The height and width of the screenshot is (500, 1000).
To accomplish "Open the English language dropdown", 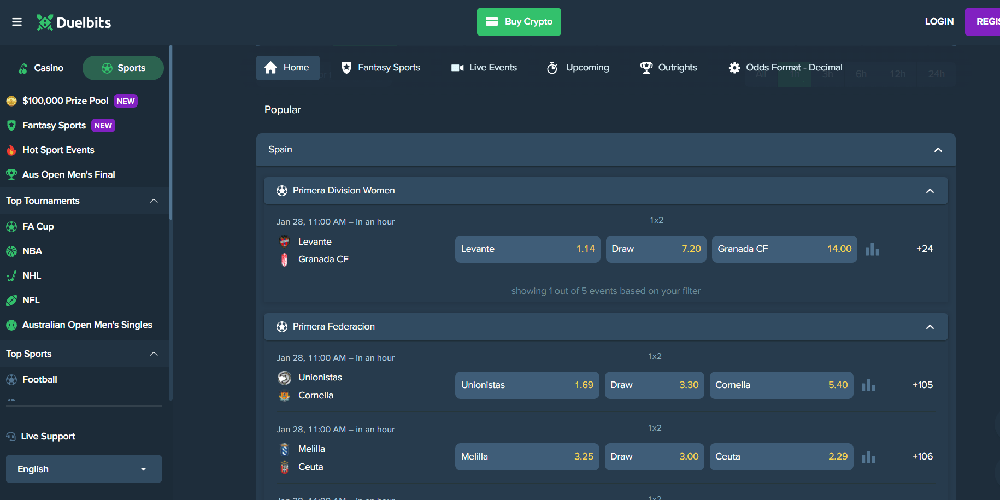I will pos(84,469).
